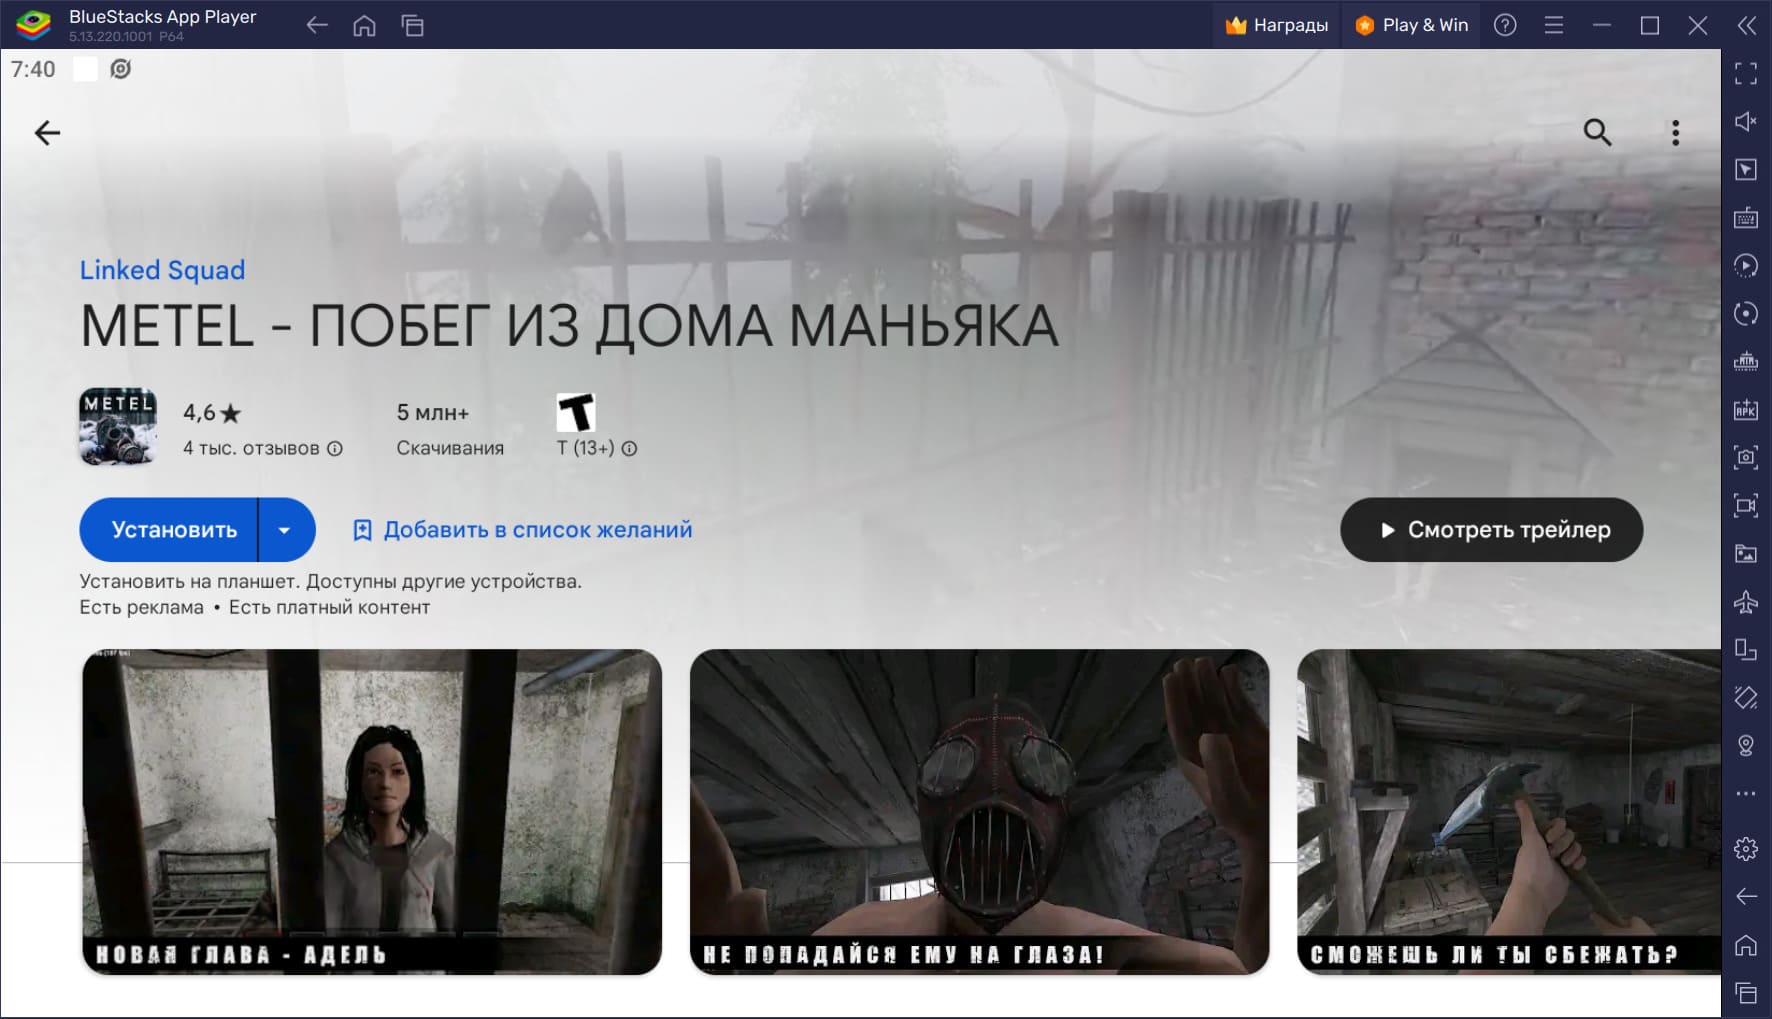Click the eco mode eraser-shaped icon

click(1746, 697)
